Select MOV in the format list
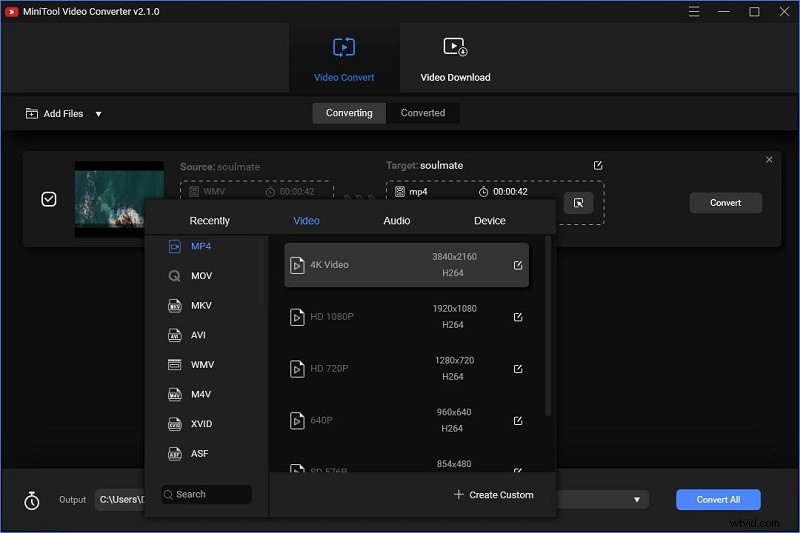Screen dimensions: 800x533 pyautogui.click(x=201, y=275)
